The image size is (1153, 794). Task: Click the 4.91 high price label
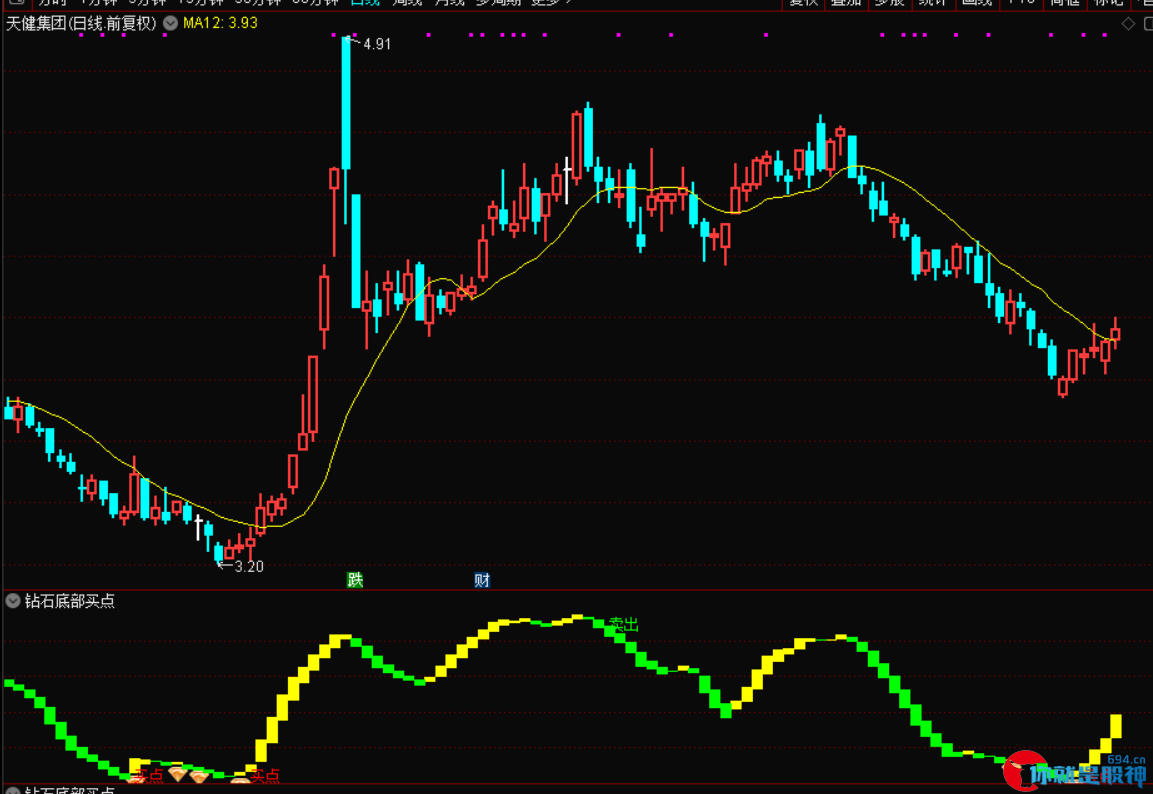[x=377, y=44]
